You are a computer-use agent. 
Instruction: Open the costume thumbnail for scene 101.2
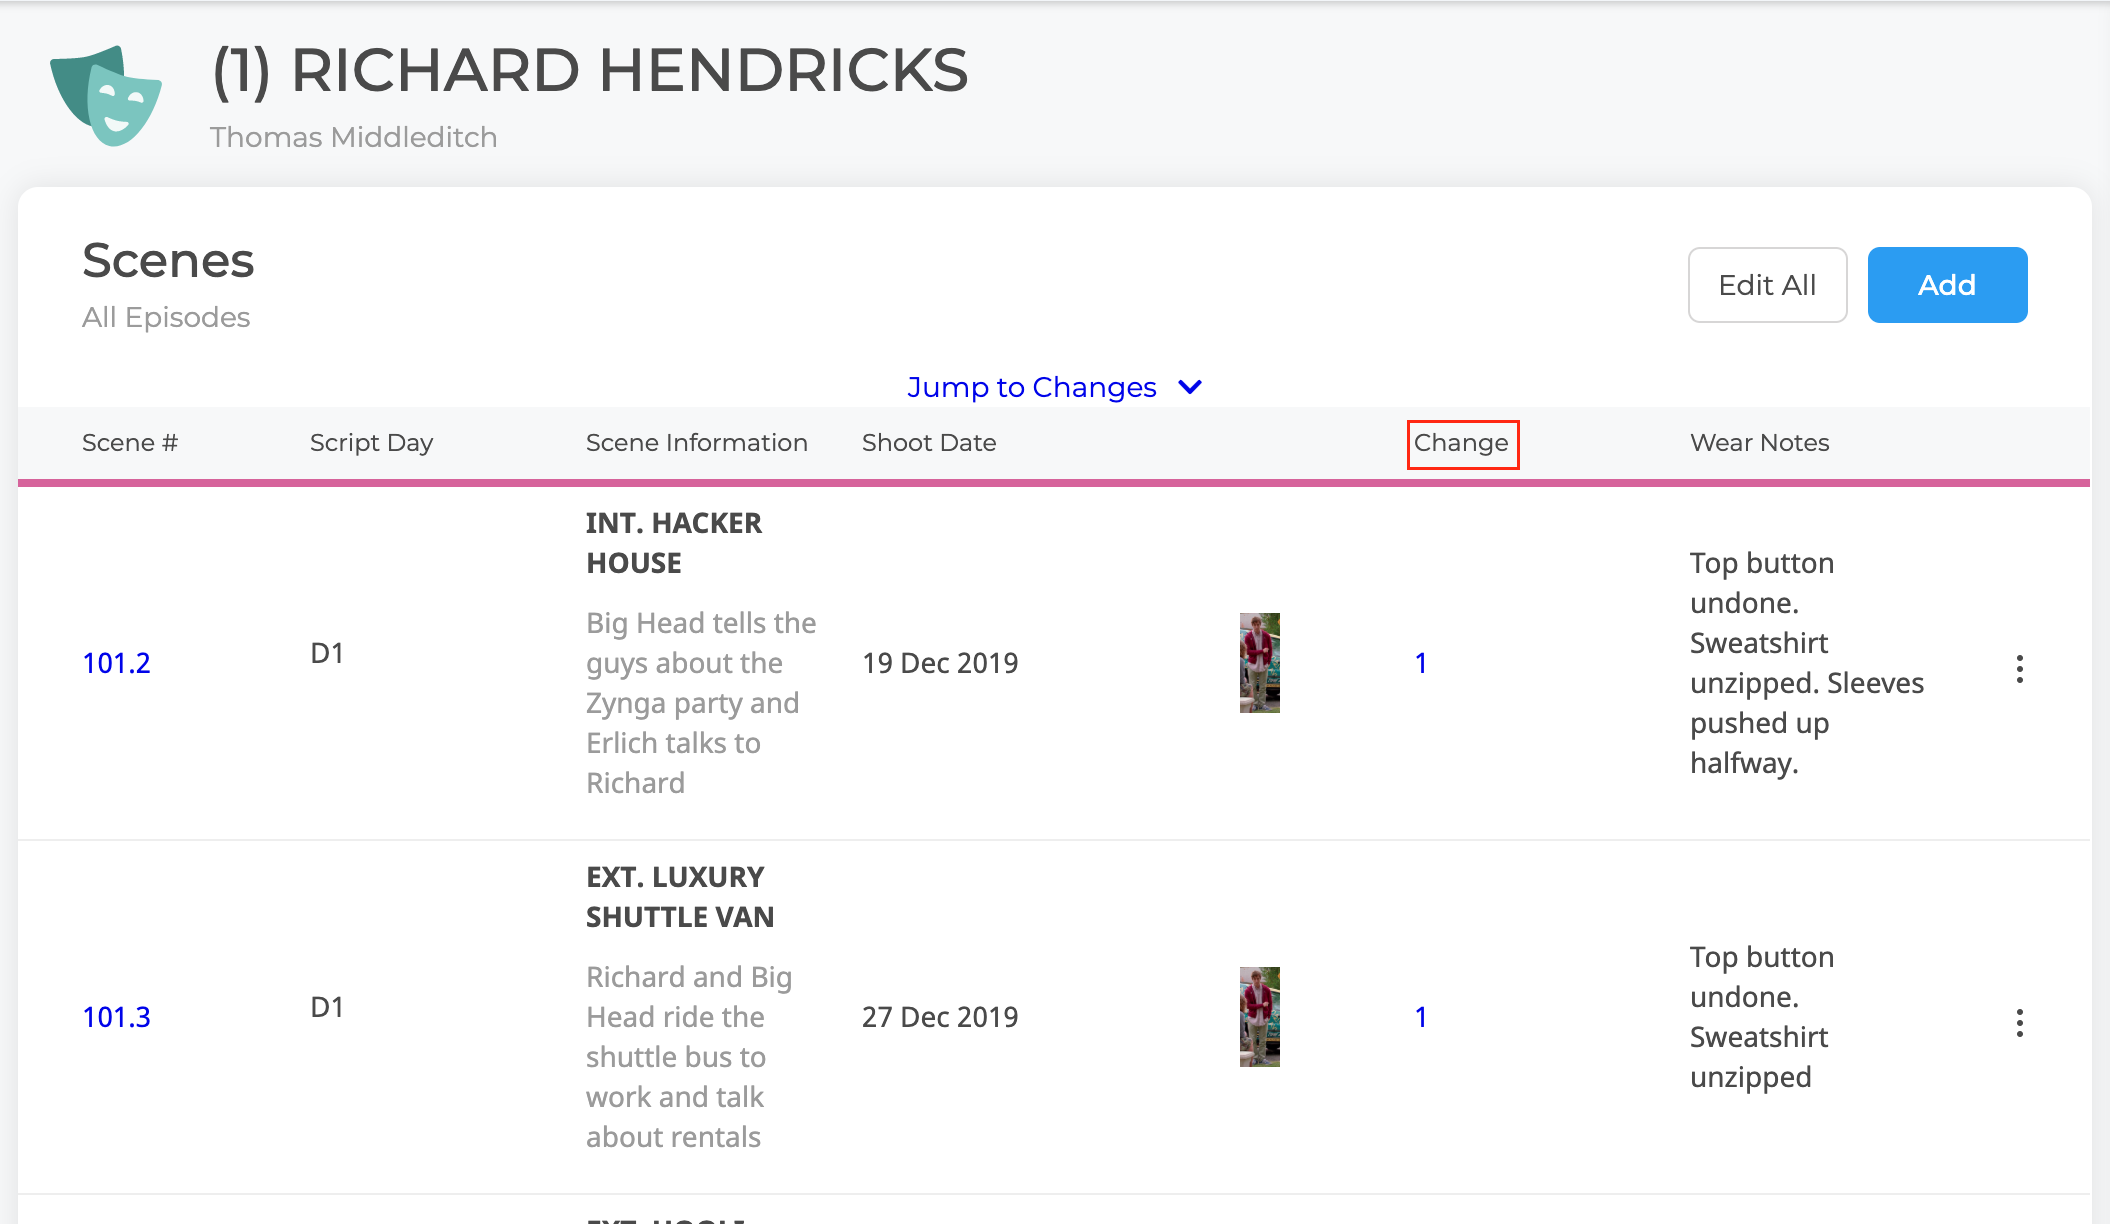click(1260, 663)
